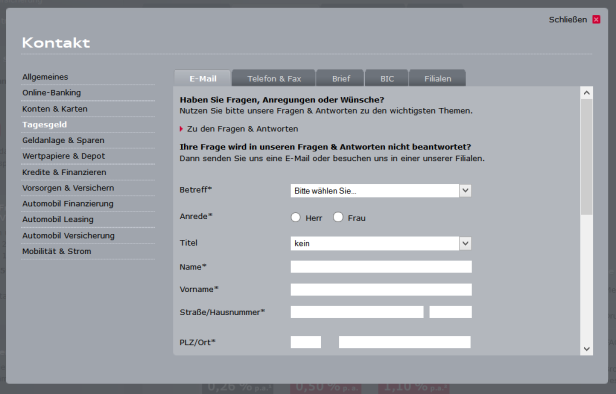Screen dimensions: 616x394
Task: Choose Konten & Karten in sidebar
Action: pyautogui.click(x=55, y=109)
